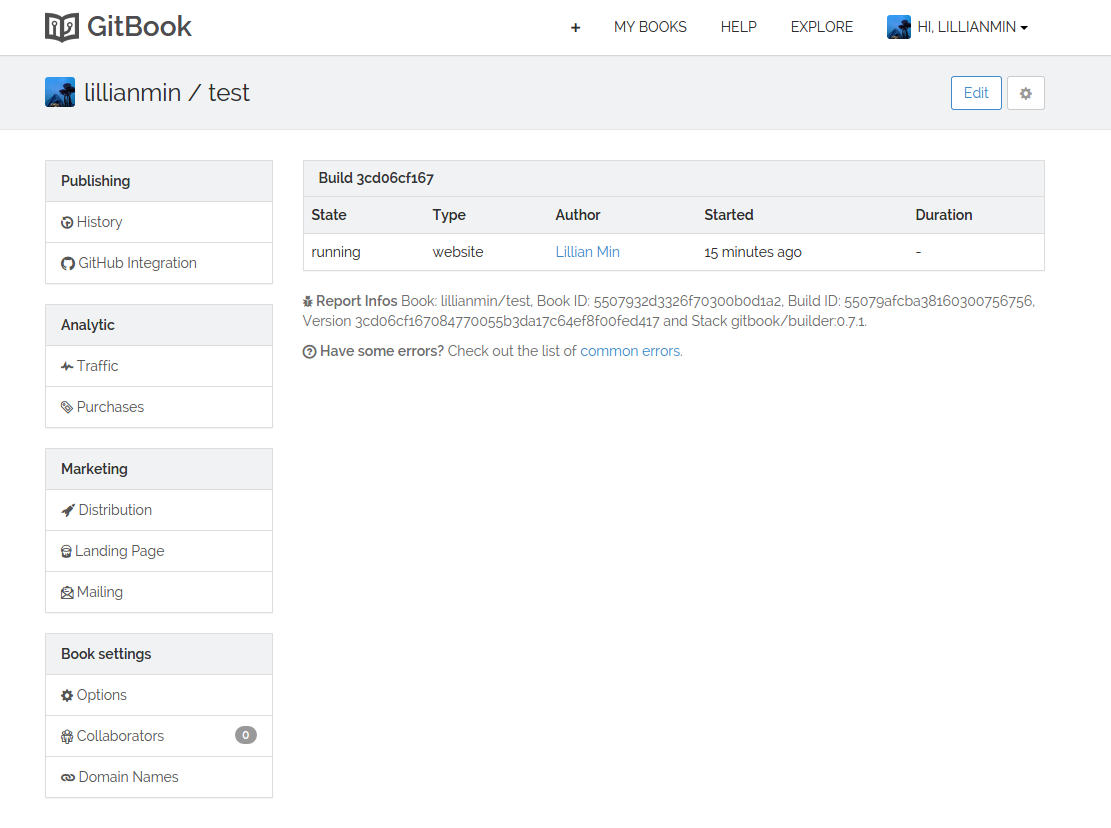Follow the Lillian Min author link
Image resolution: width=1111 pixels, height=828 pixels.
[x=587, y=252]
